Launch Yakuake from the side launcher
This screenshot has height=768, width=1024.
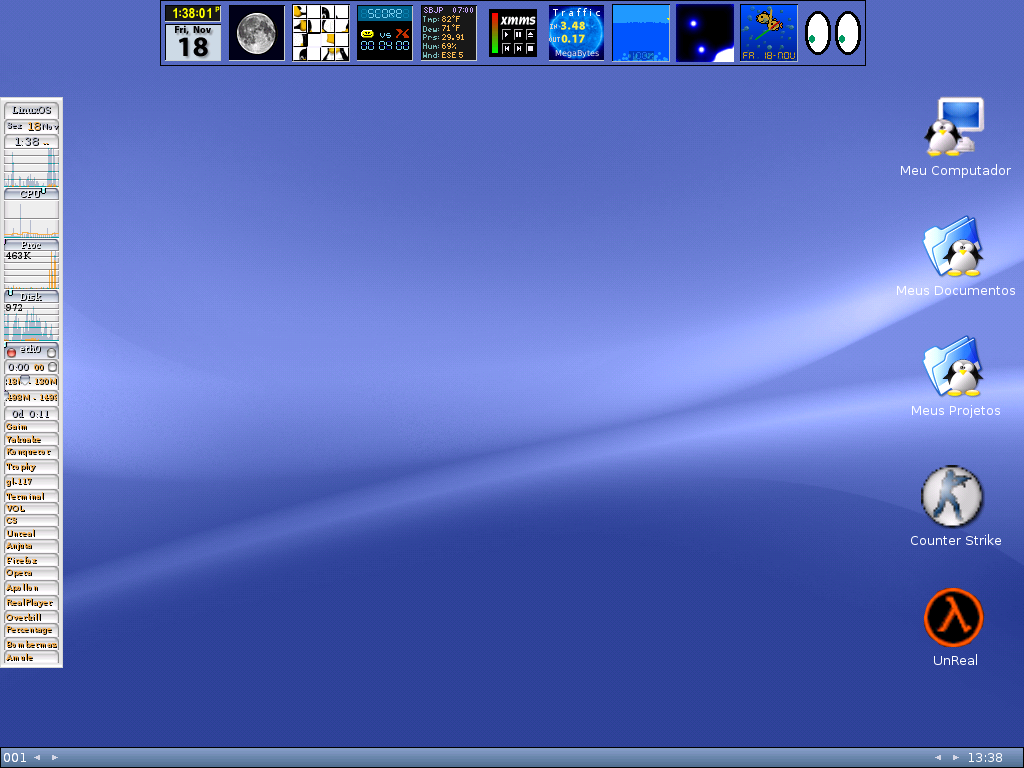tap(31, 440)
